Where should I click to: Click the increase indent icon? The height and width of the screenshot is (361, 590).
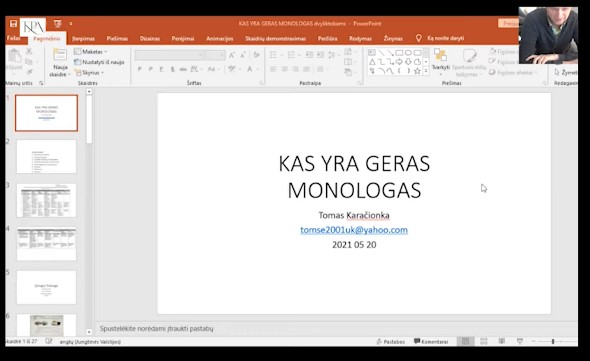pos(321,55)
